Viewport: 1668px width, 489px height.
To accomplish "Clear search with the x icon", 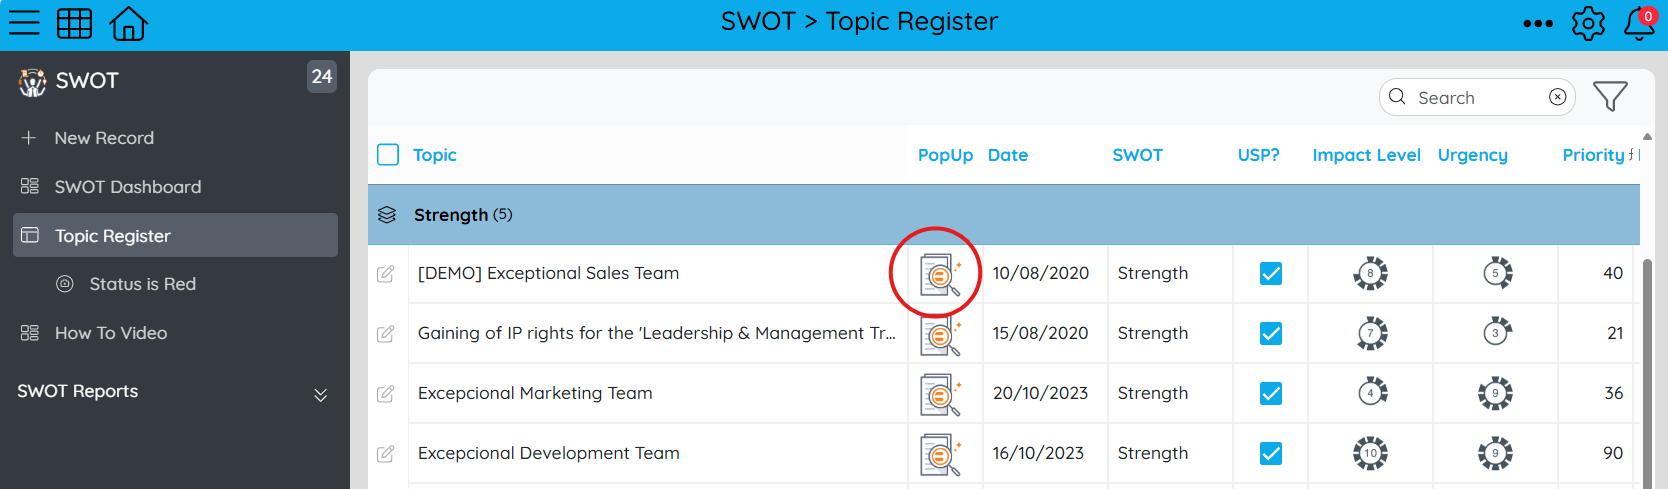I will click(1557, 97).
